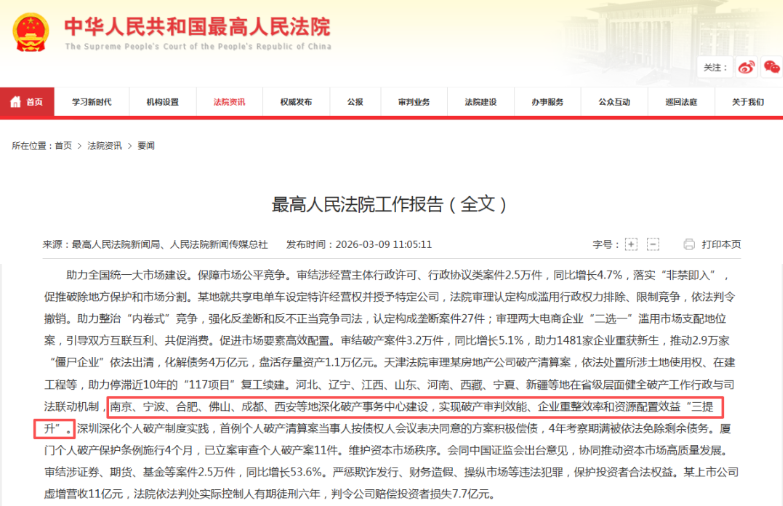Screen dimensions: 783x506
Task: Click the WeChat follow icon
Action: (x=770, y=67)
